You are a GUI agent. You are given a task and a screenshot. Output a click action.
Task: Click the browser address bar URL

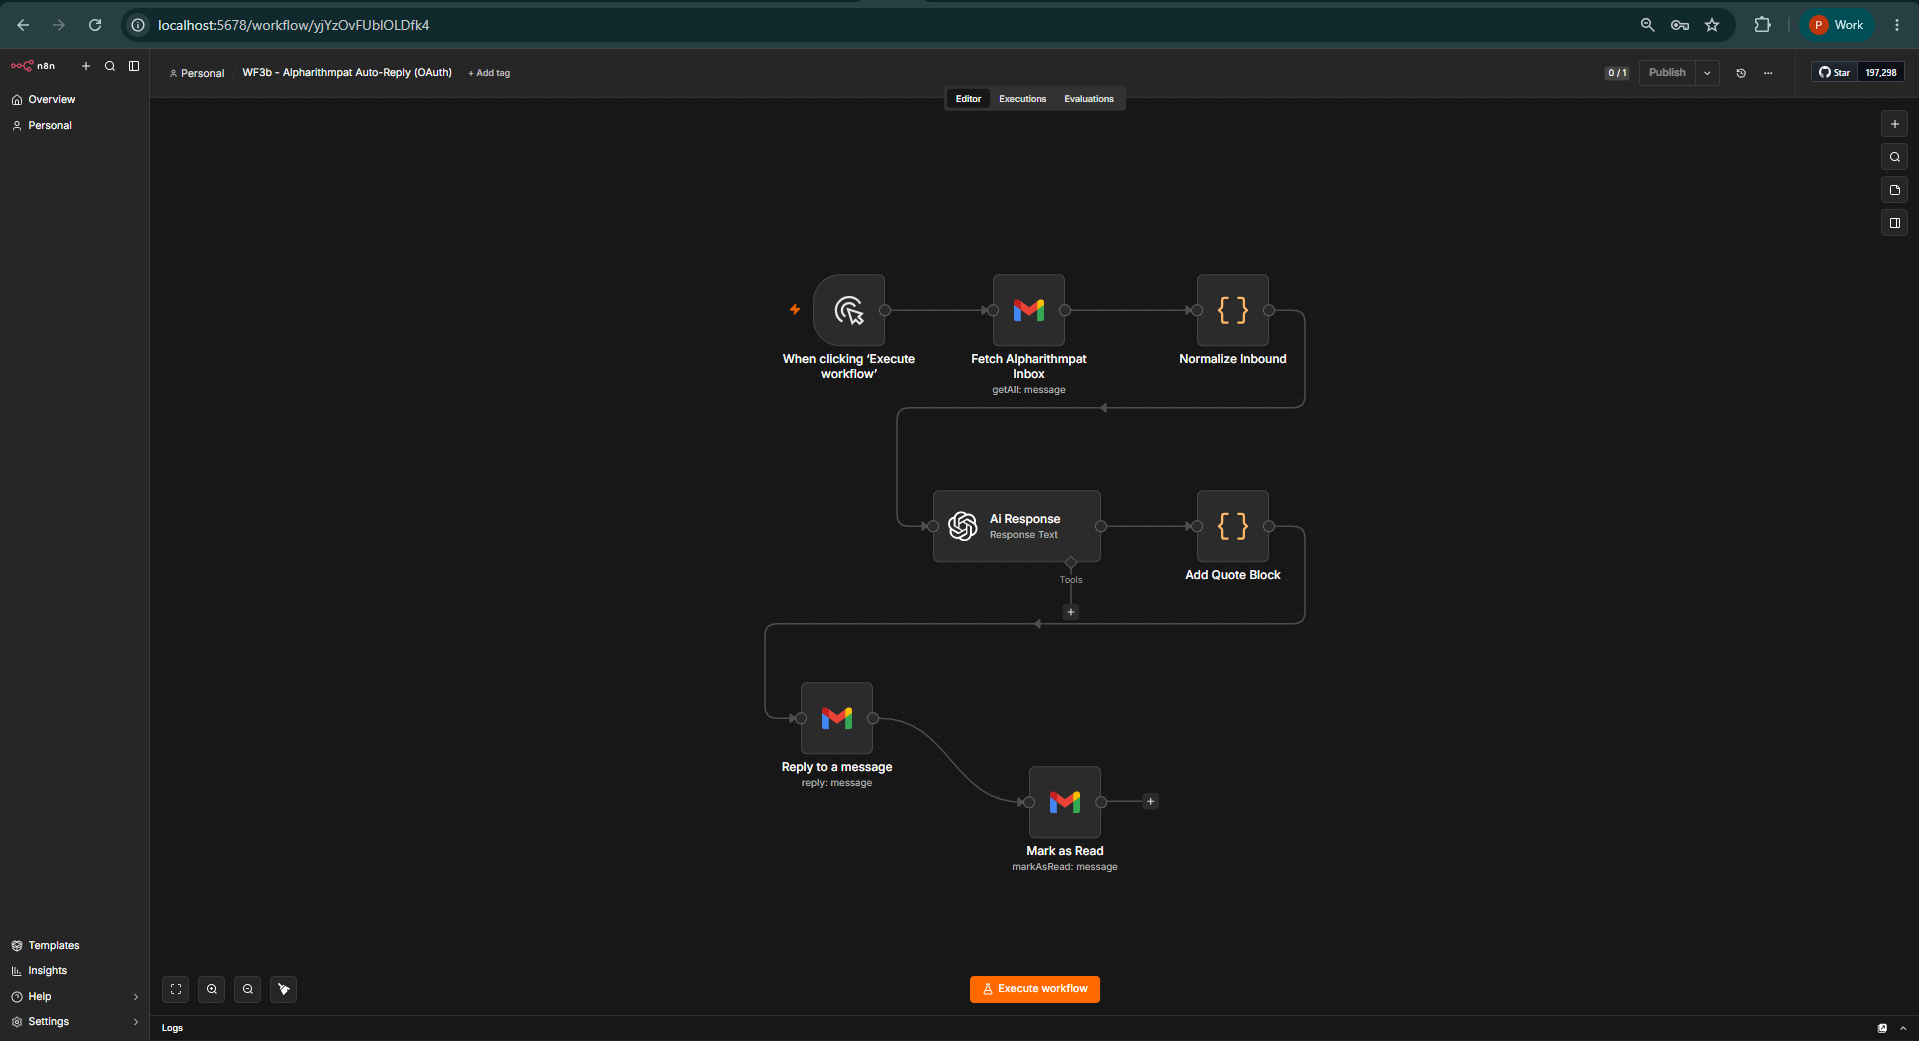tap(293, 25)
